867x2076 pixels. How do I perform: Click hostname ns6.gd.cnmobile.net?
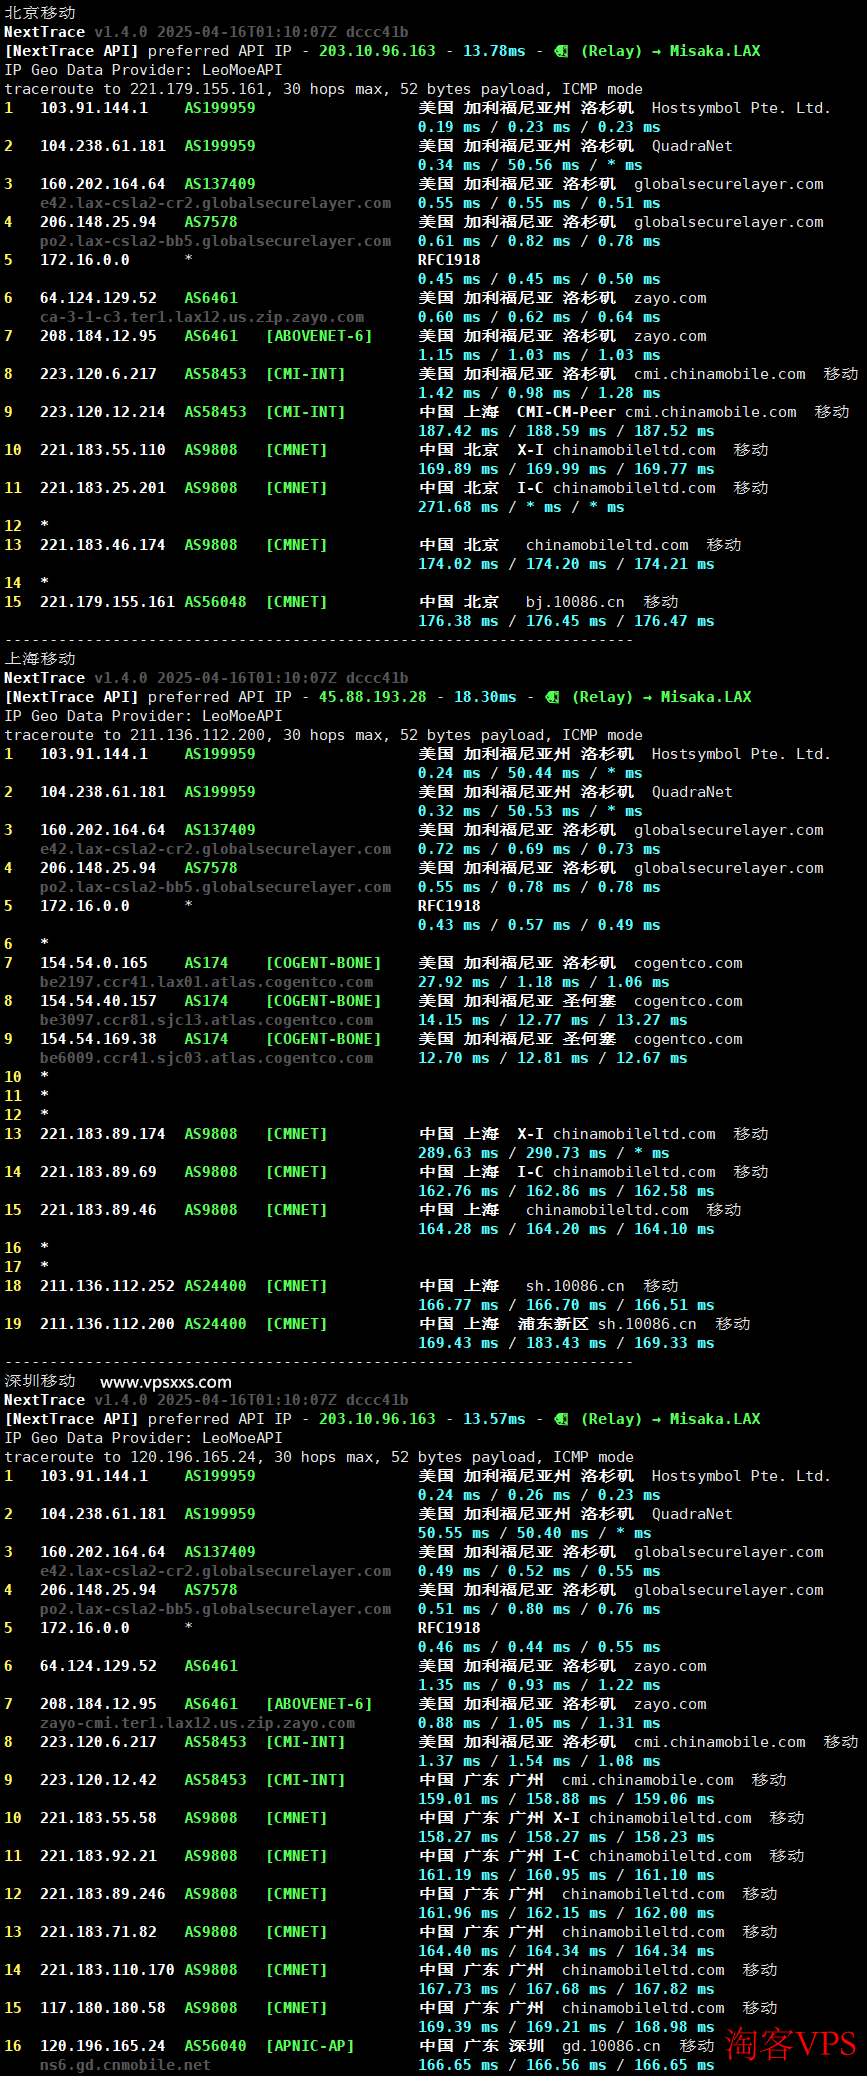(125, 2064)
